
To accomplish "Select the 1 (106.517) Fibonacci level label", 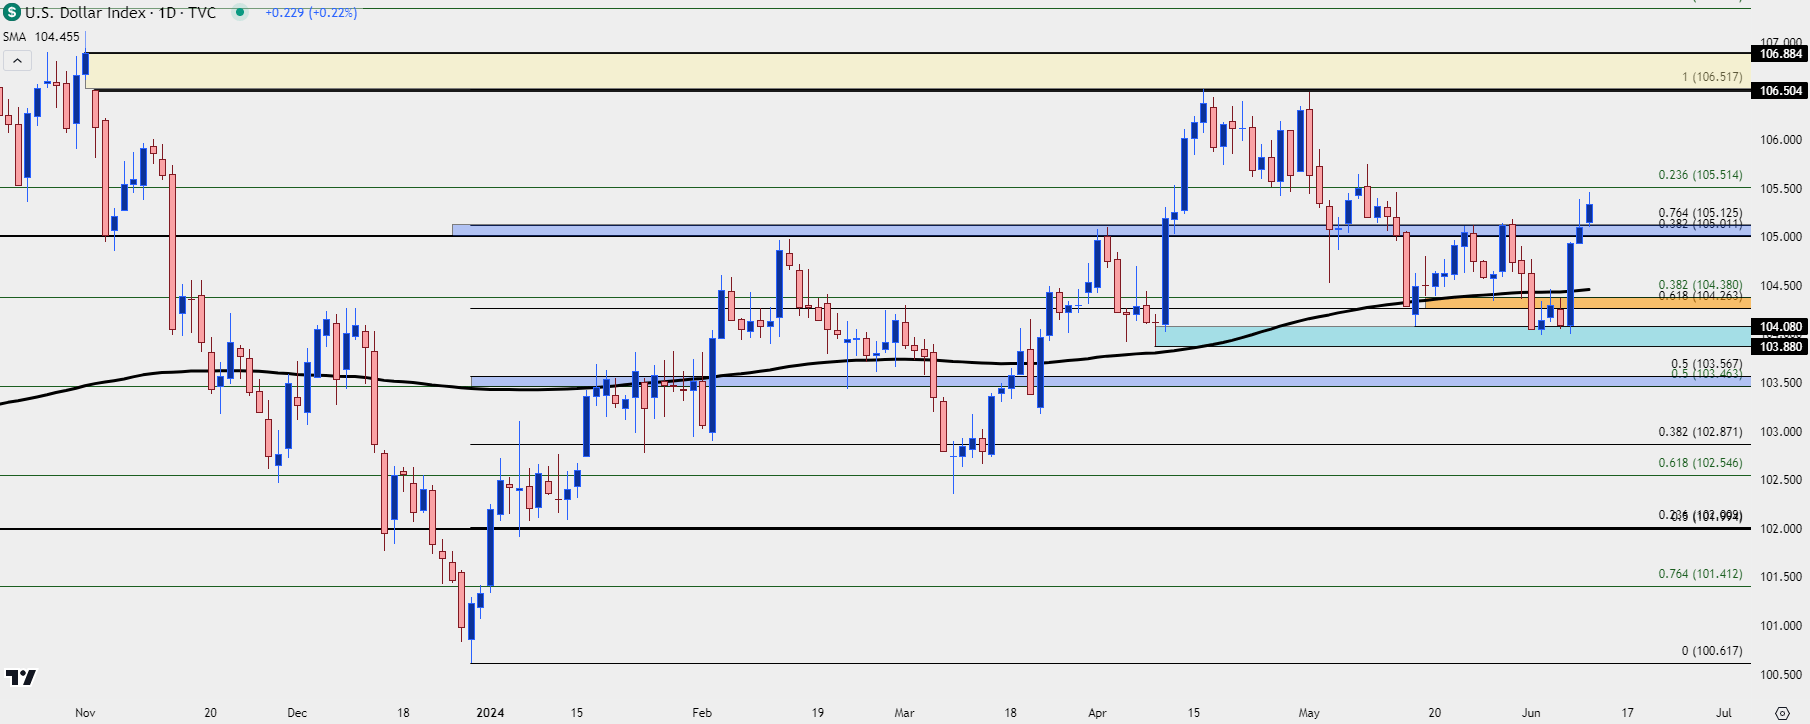I will 1712,77.
